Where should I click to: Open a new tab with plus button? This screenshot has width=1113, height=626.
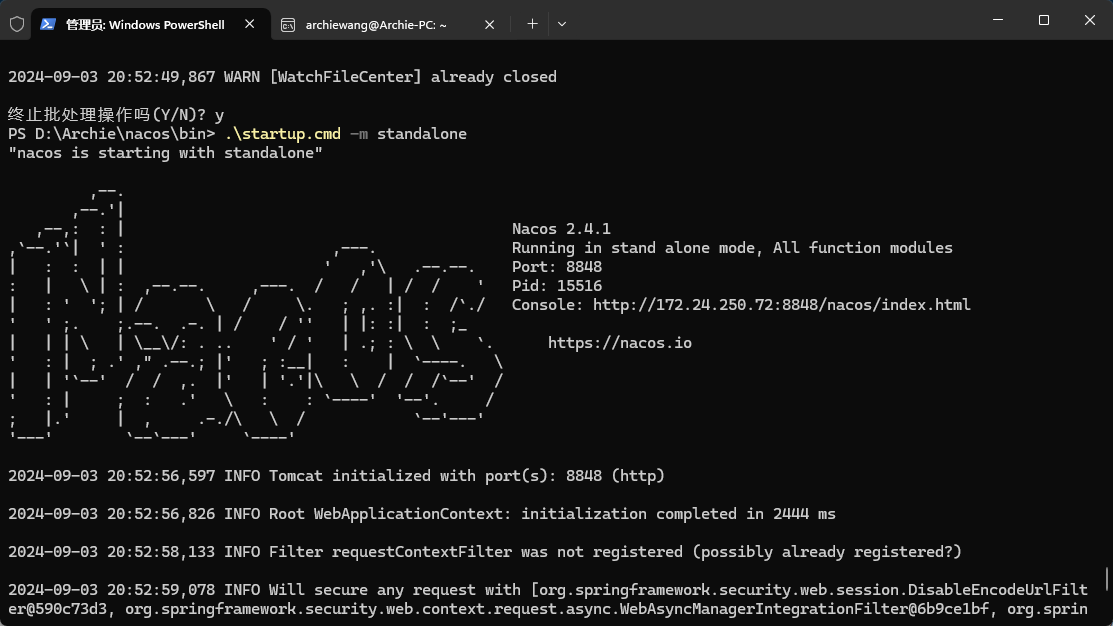(x=532, y=24)
